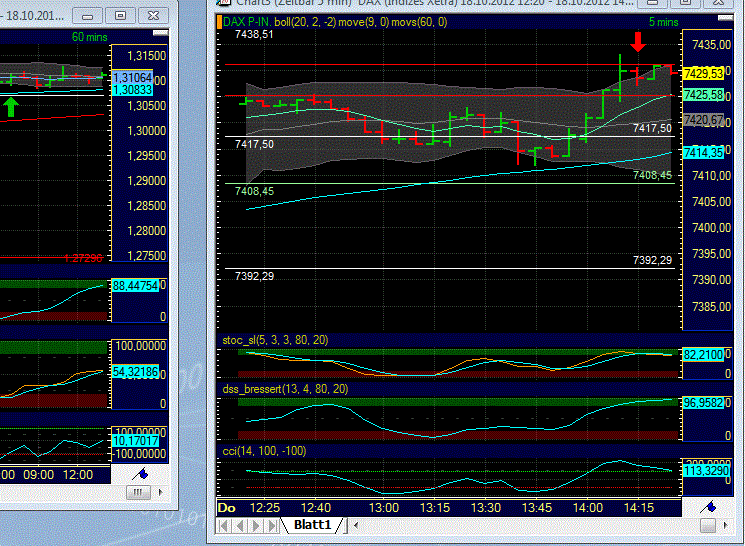Jump to first sheet tab arrow

224,526
